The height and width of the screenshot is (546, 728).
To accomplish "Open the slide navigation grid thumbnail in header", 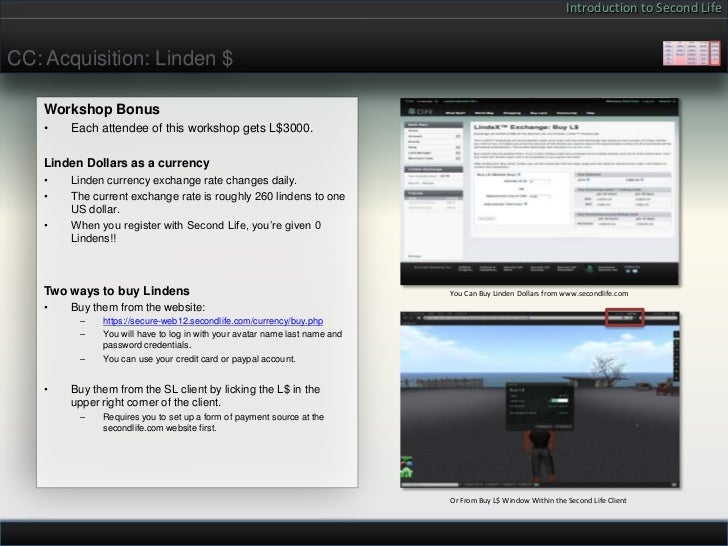I will pos(691,53).
